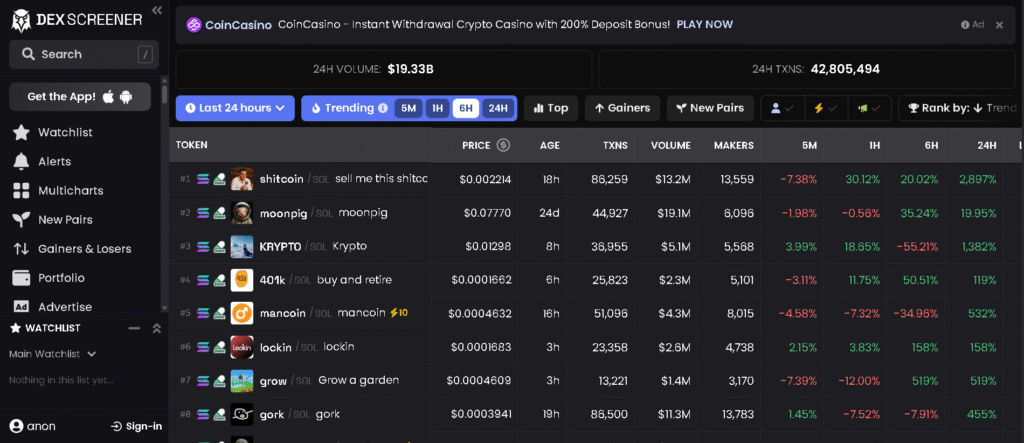
Task: Click the mancoin lightning boost badge
Action: click(x=398, y=313)
